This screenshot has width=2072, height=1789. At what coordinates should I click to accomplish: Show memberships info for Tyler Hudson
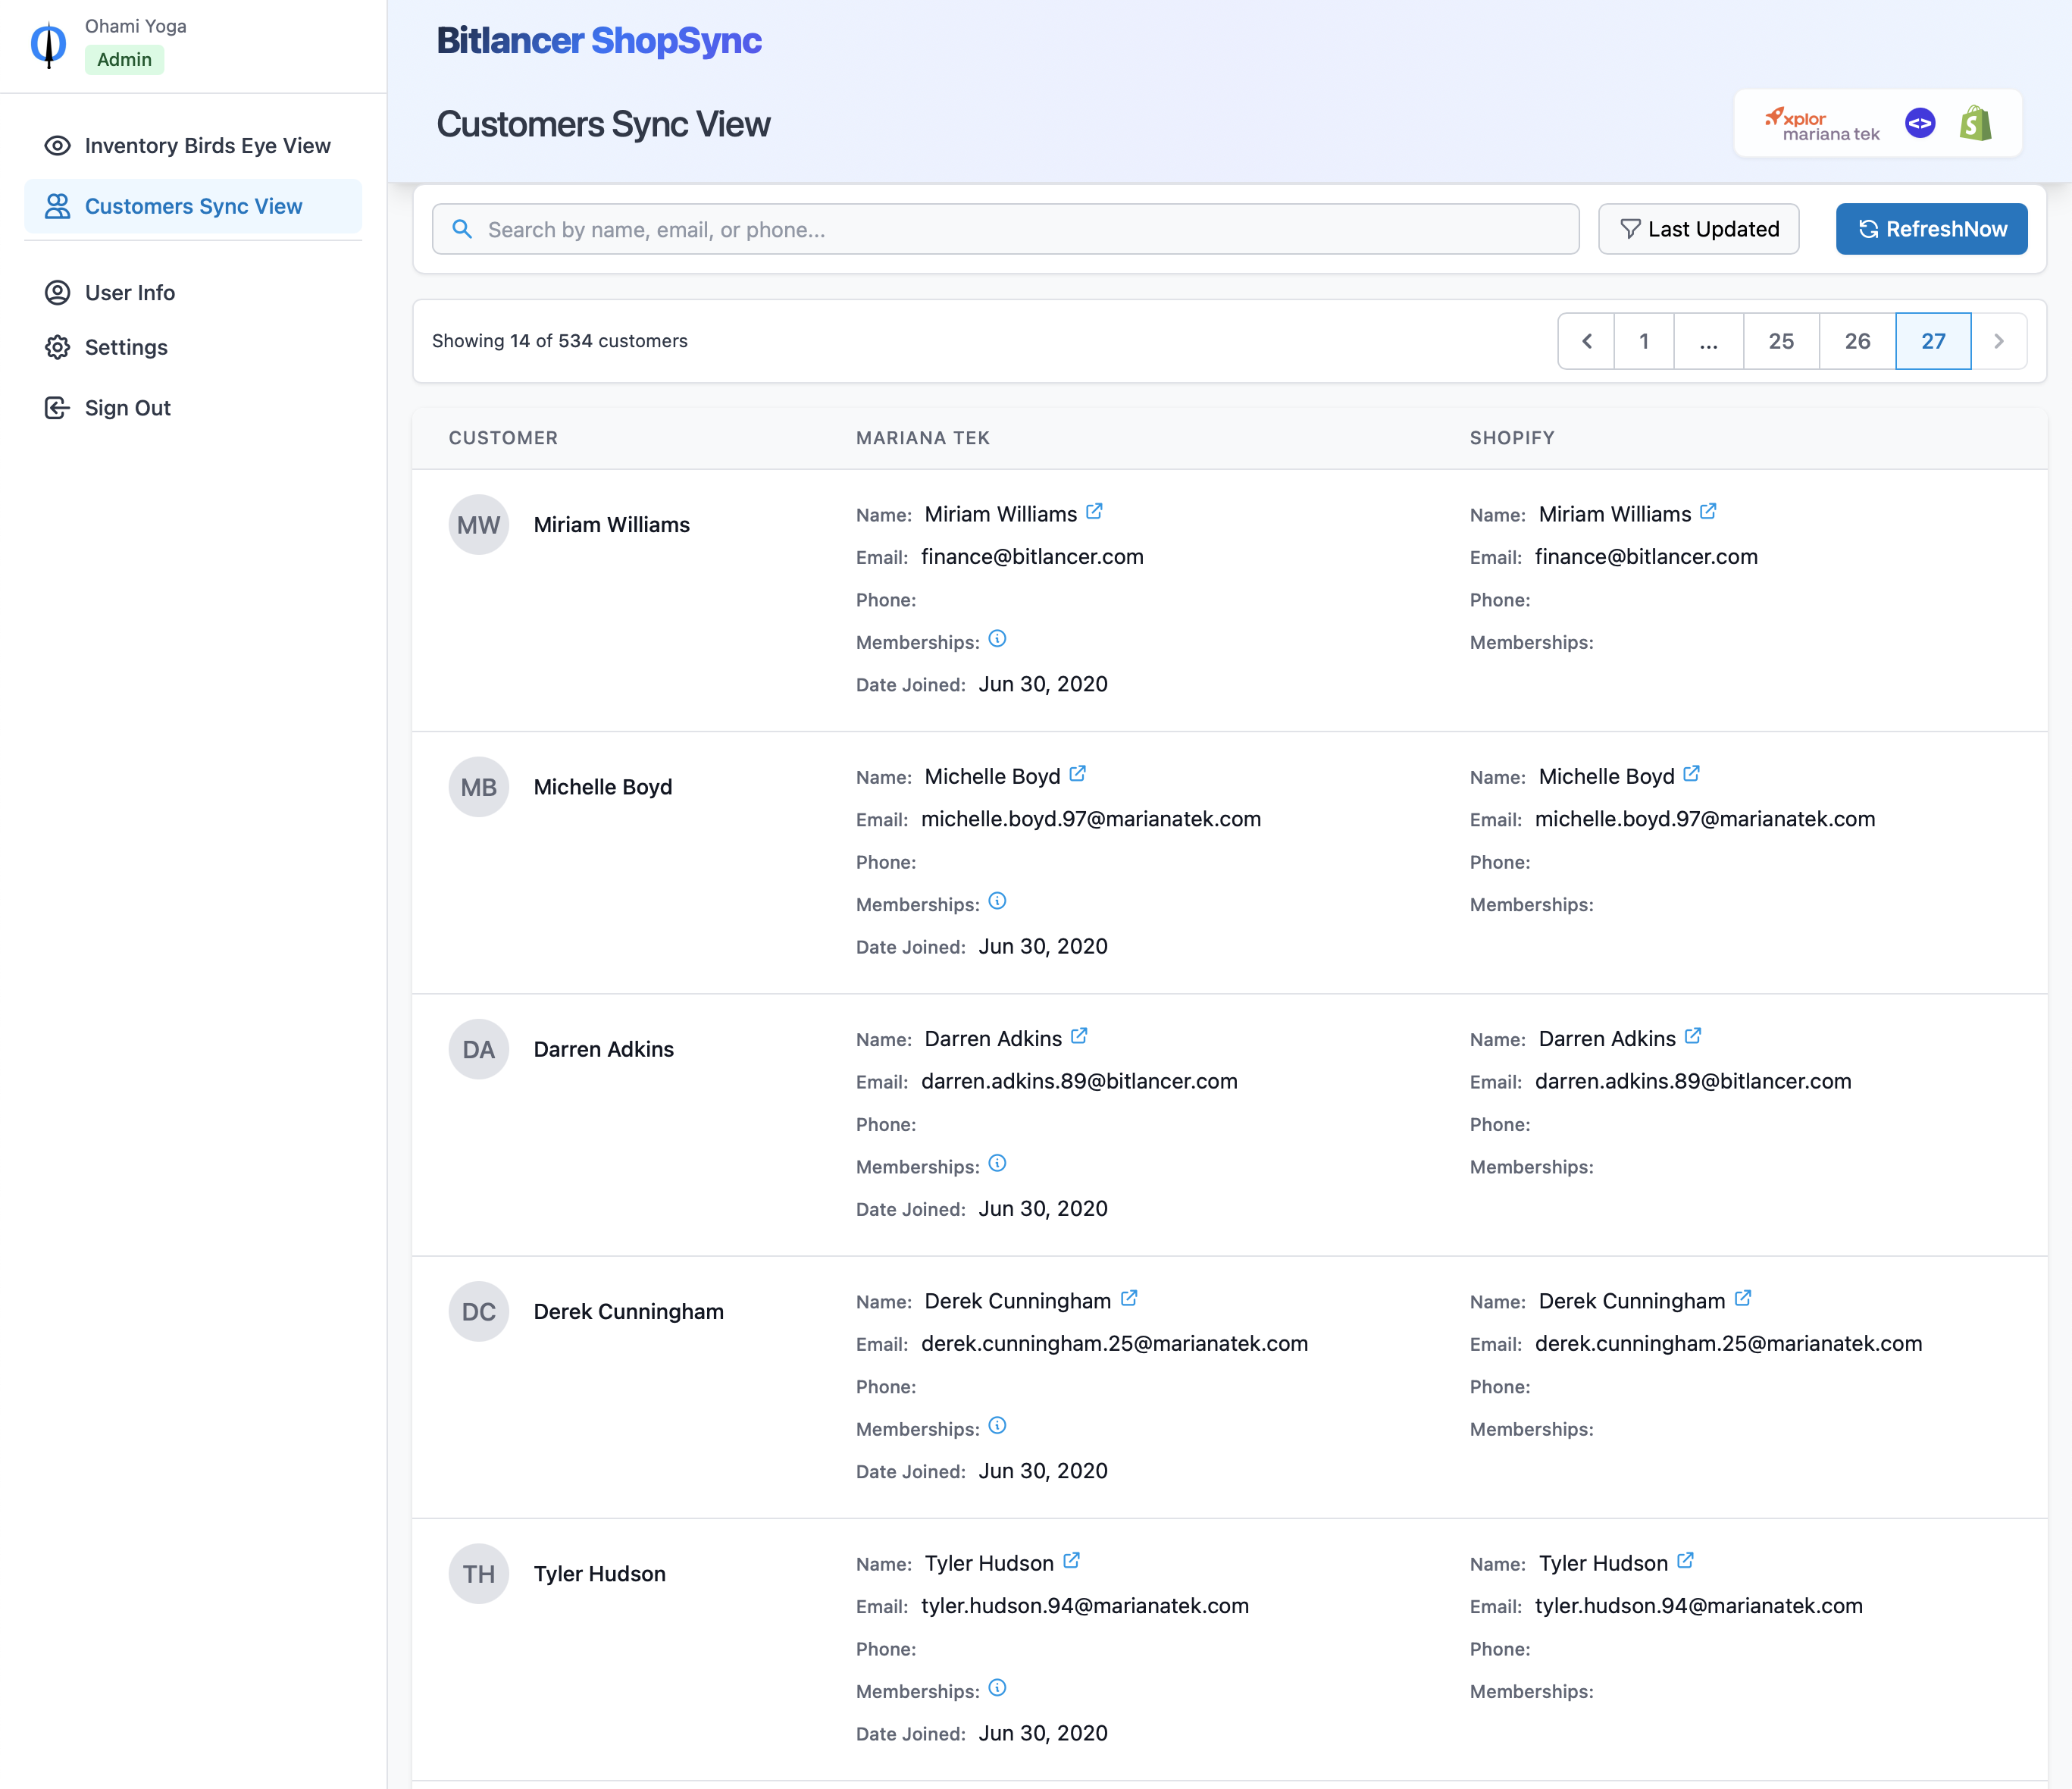[997, 1688]
